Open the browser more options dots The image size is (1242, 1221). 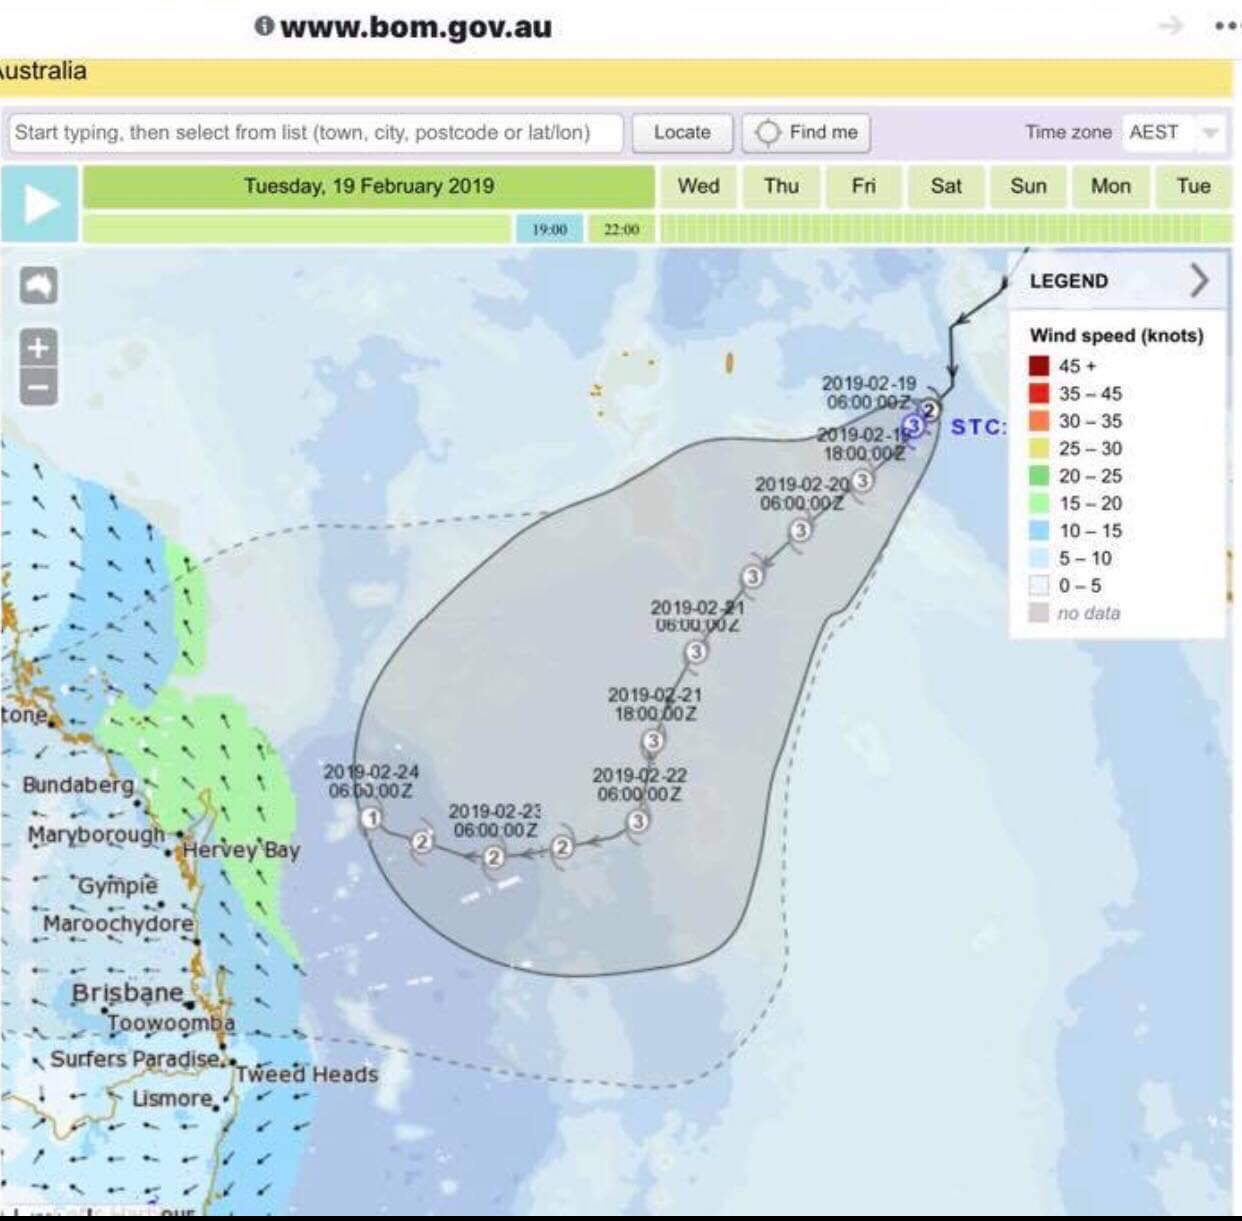(x=1227, y=27)
